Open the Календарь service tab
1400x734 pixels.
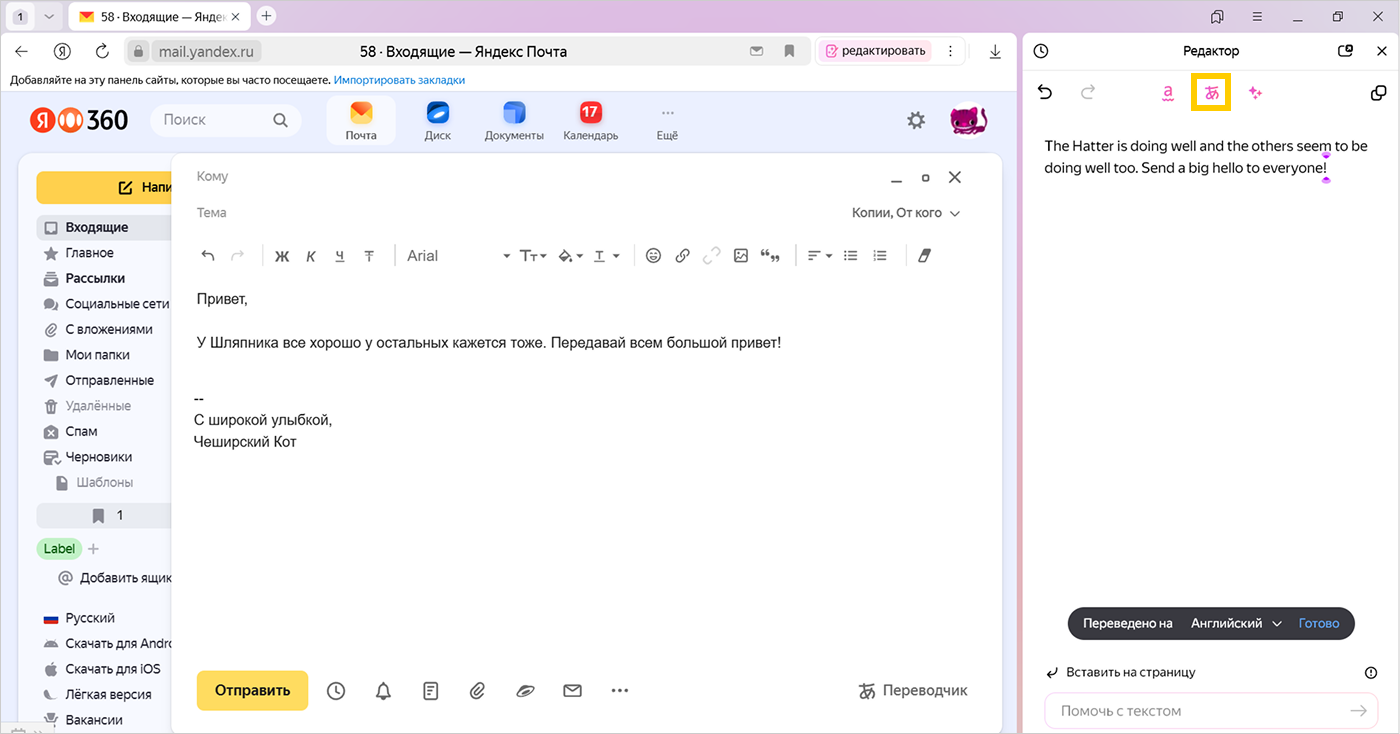click(590, 120)
